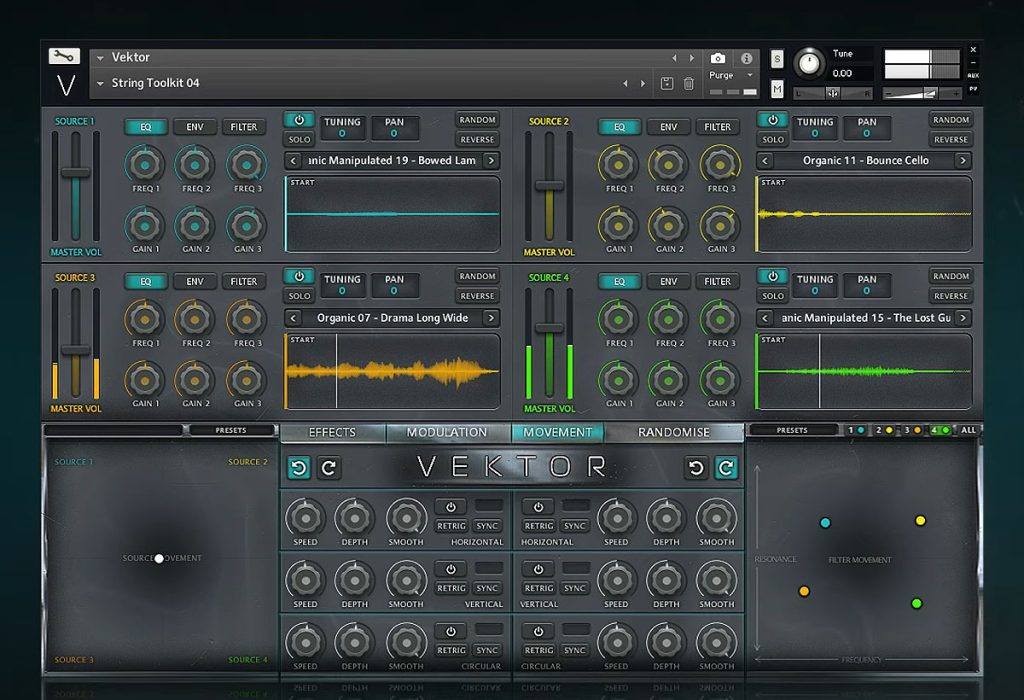Screen dimensions: 1024x700
Task: Toggle Source 1 power button
Action: [299, 119]
